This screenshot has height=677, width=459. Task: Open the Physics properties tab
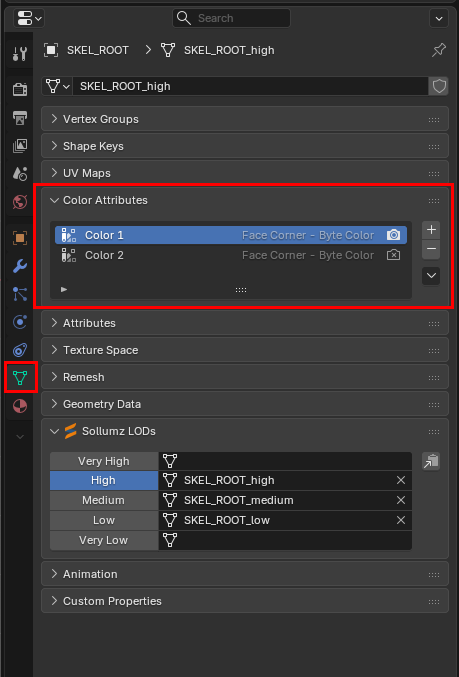click(x=20, y=322)
